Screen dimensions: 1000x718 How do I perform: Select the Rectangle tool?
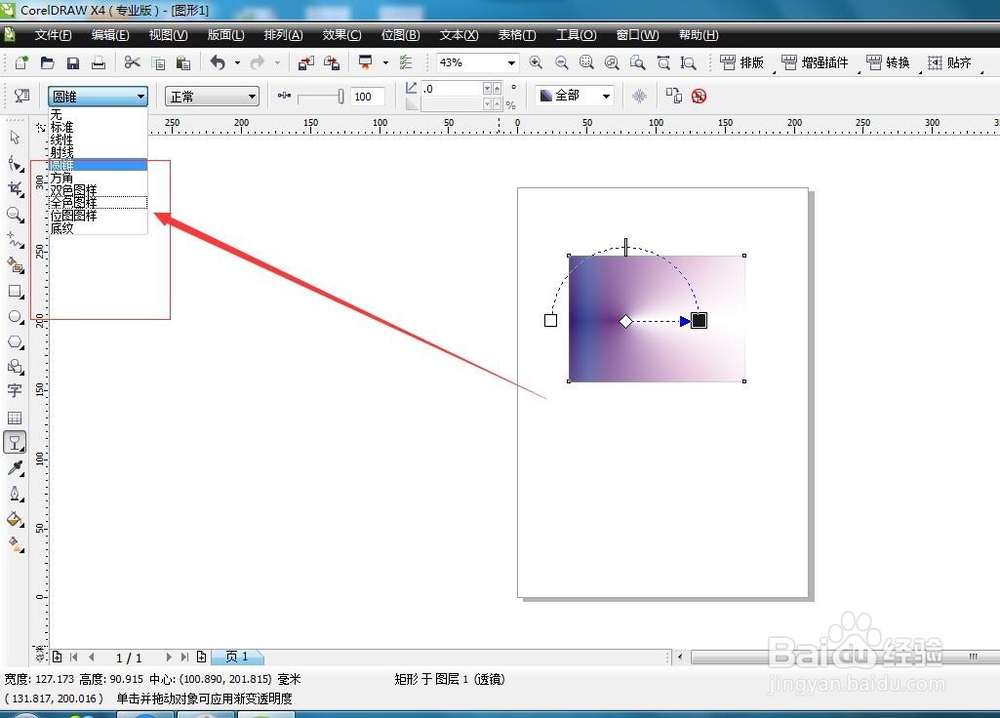(x=15, y=291)
